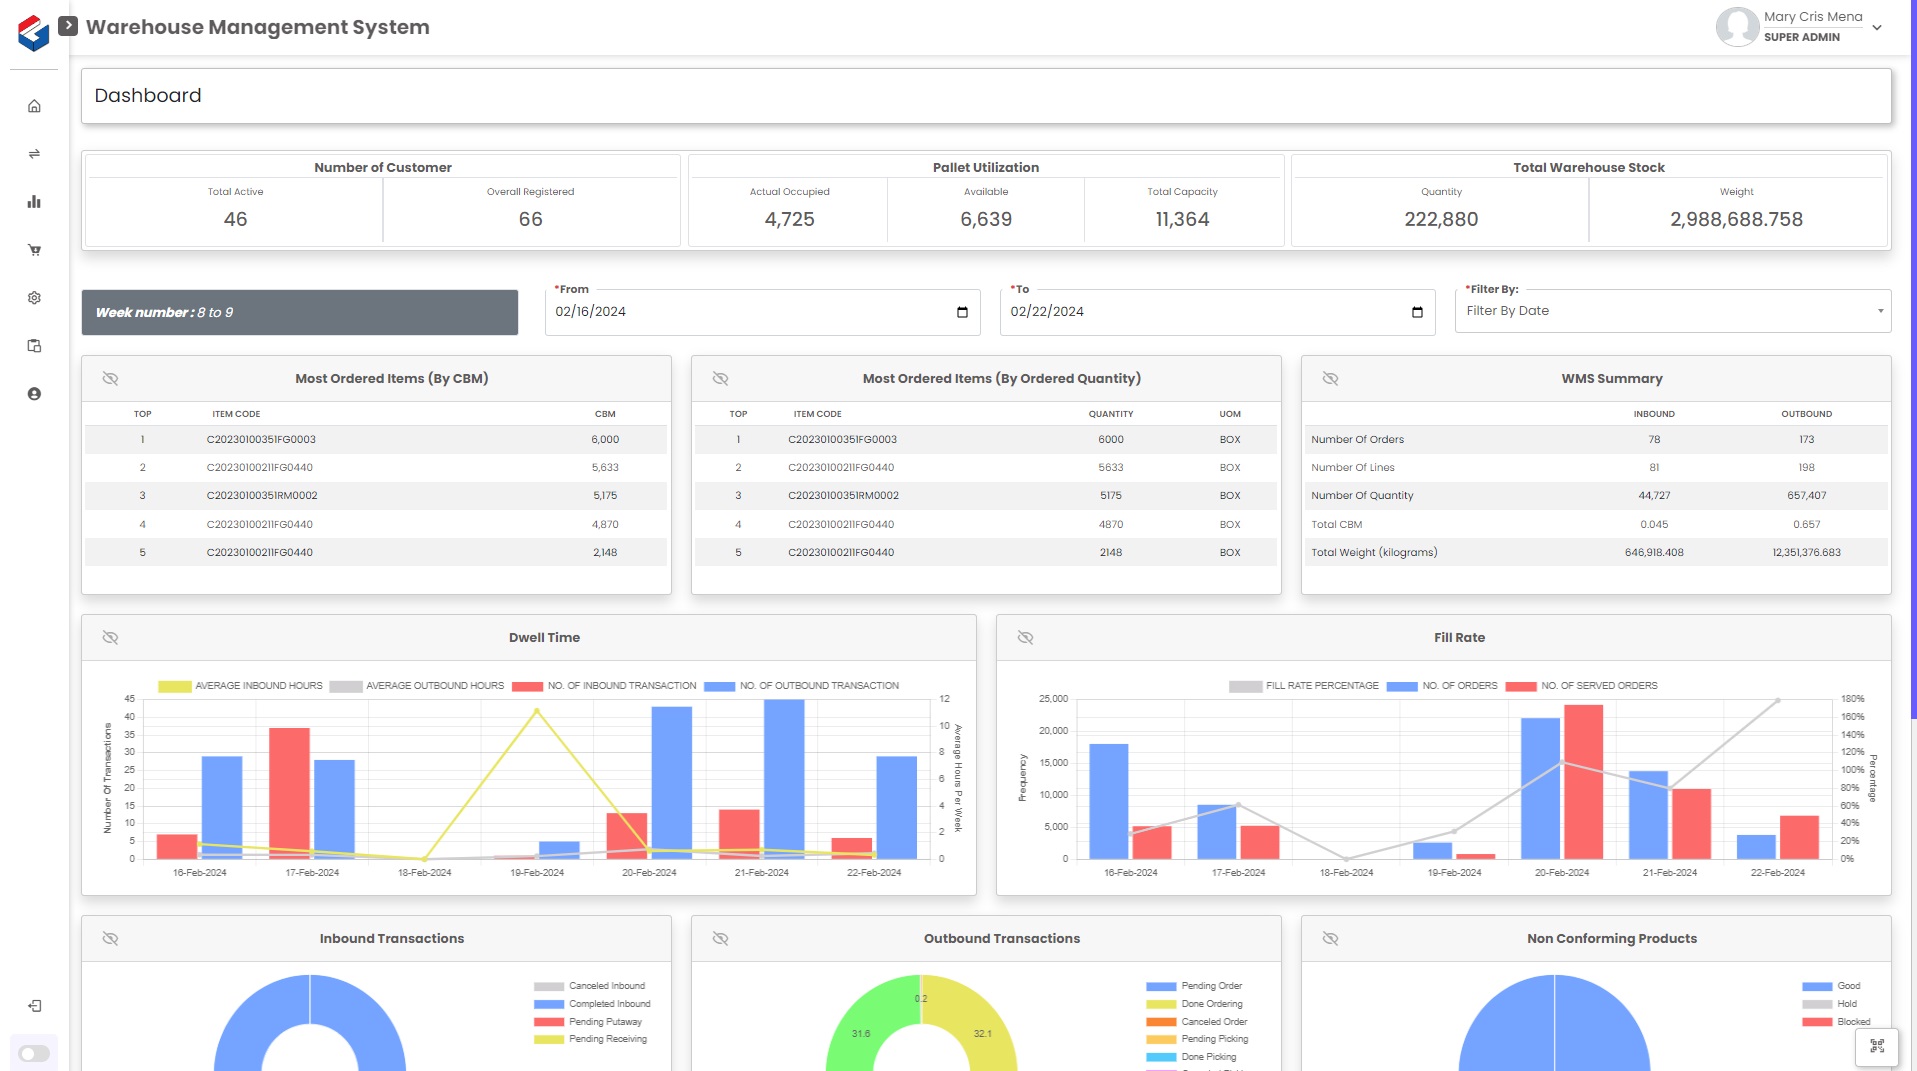The width and height of the screenshot is (1917, 1071).
Task: Open the settings gear sidebar icon
Action: [x=34, y=298]
